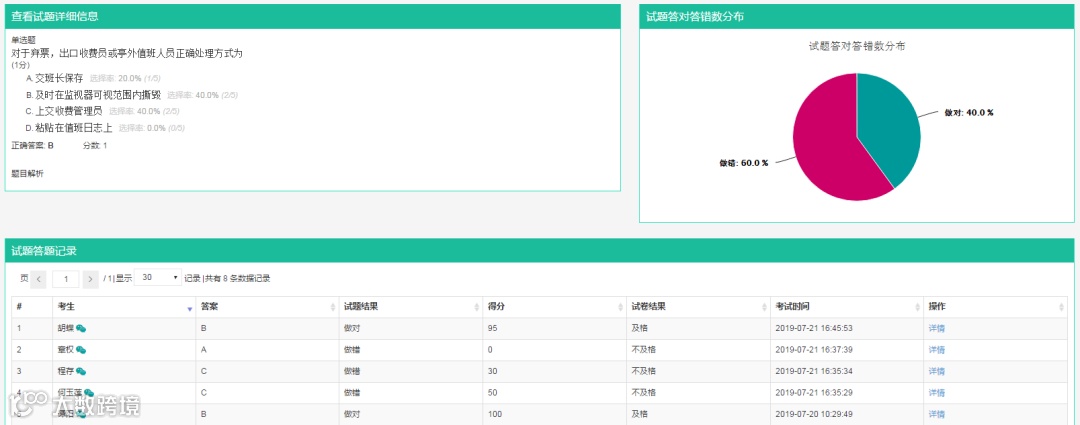Screen dimensions: 1080x425
Task: Go to the next page of records
Action: 90,279
